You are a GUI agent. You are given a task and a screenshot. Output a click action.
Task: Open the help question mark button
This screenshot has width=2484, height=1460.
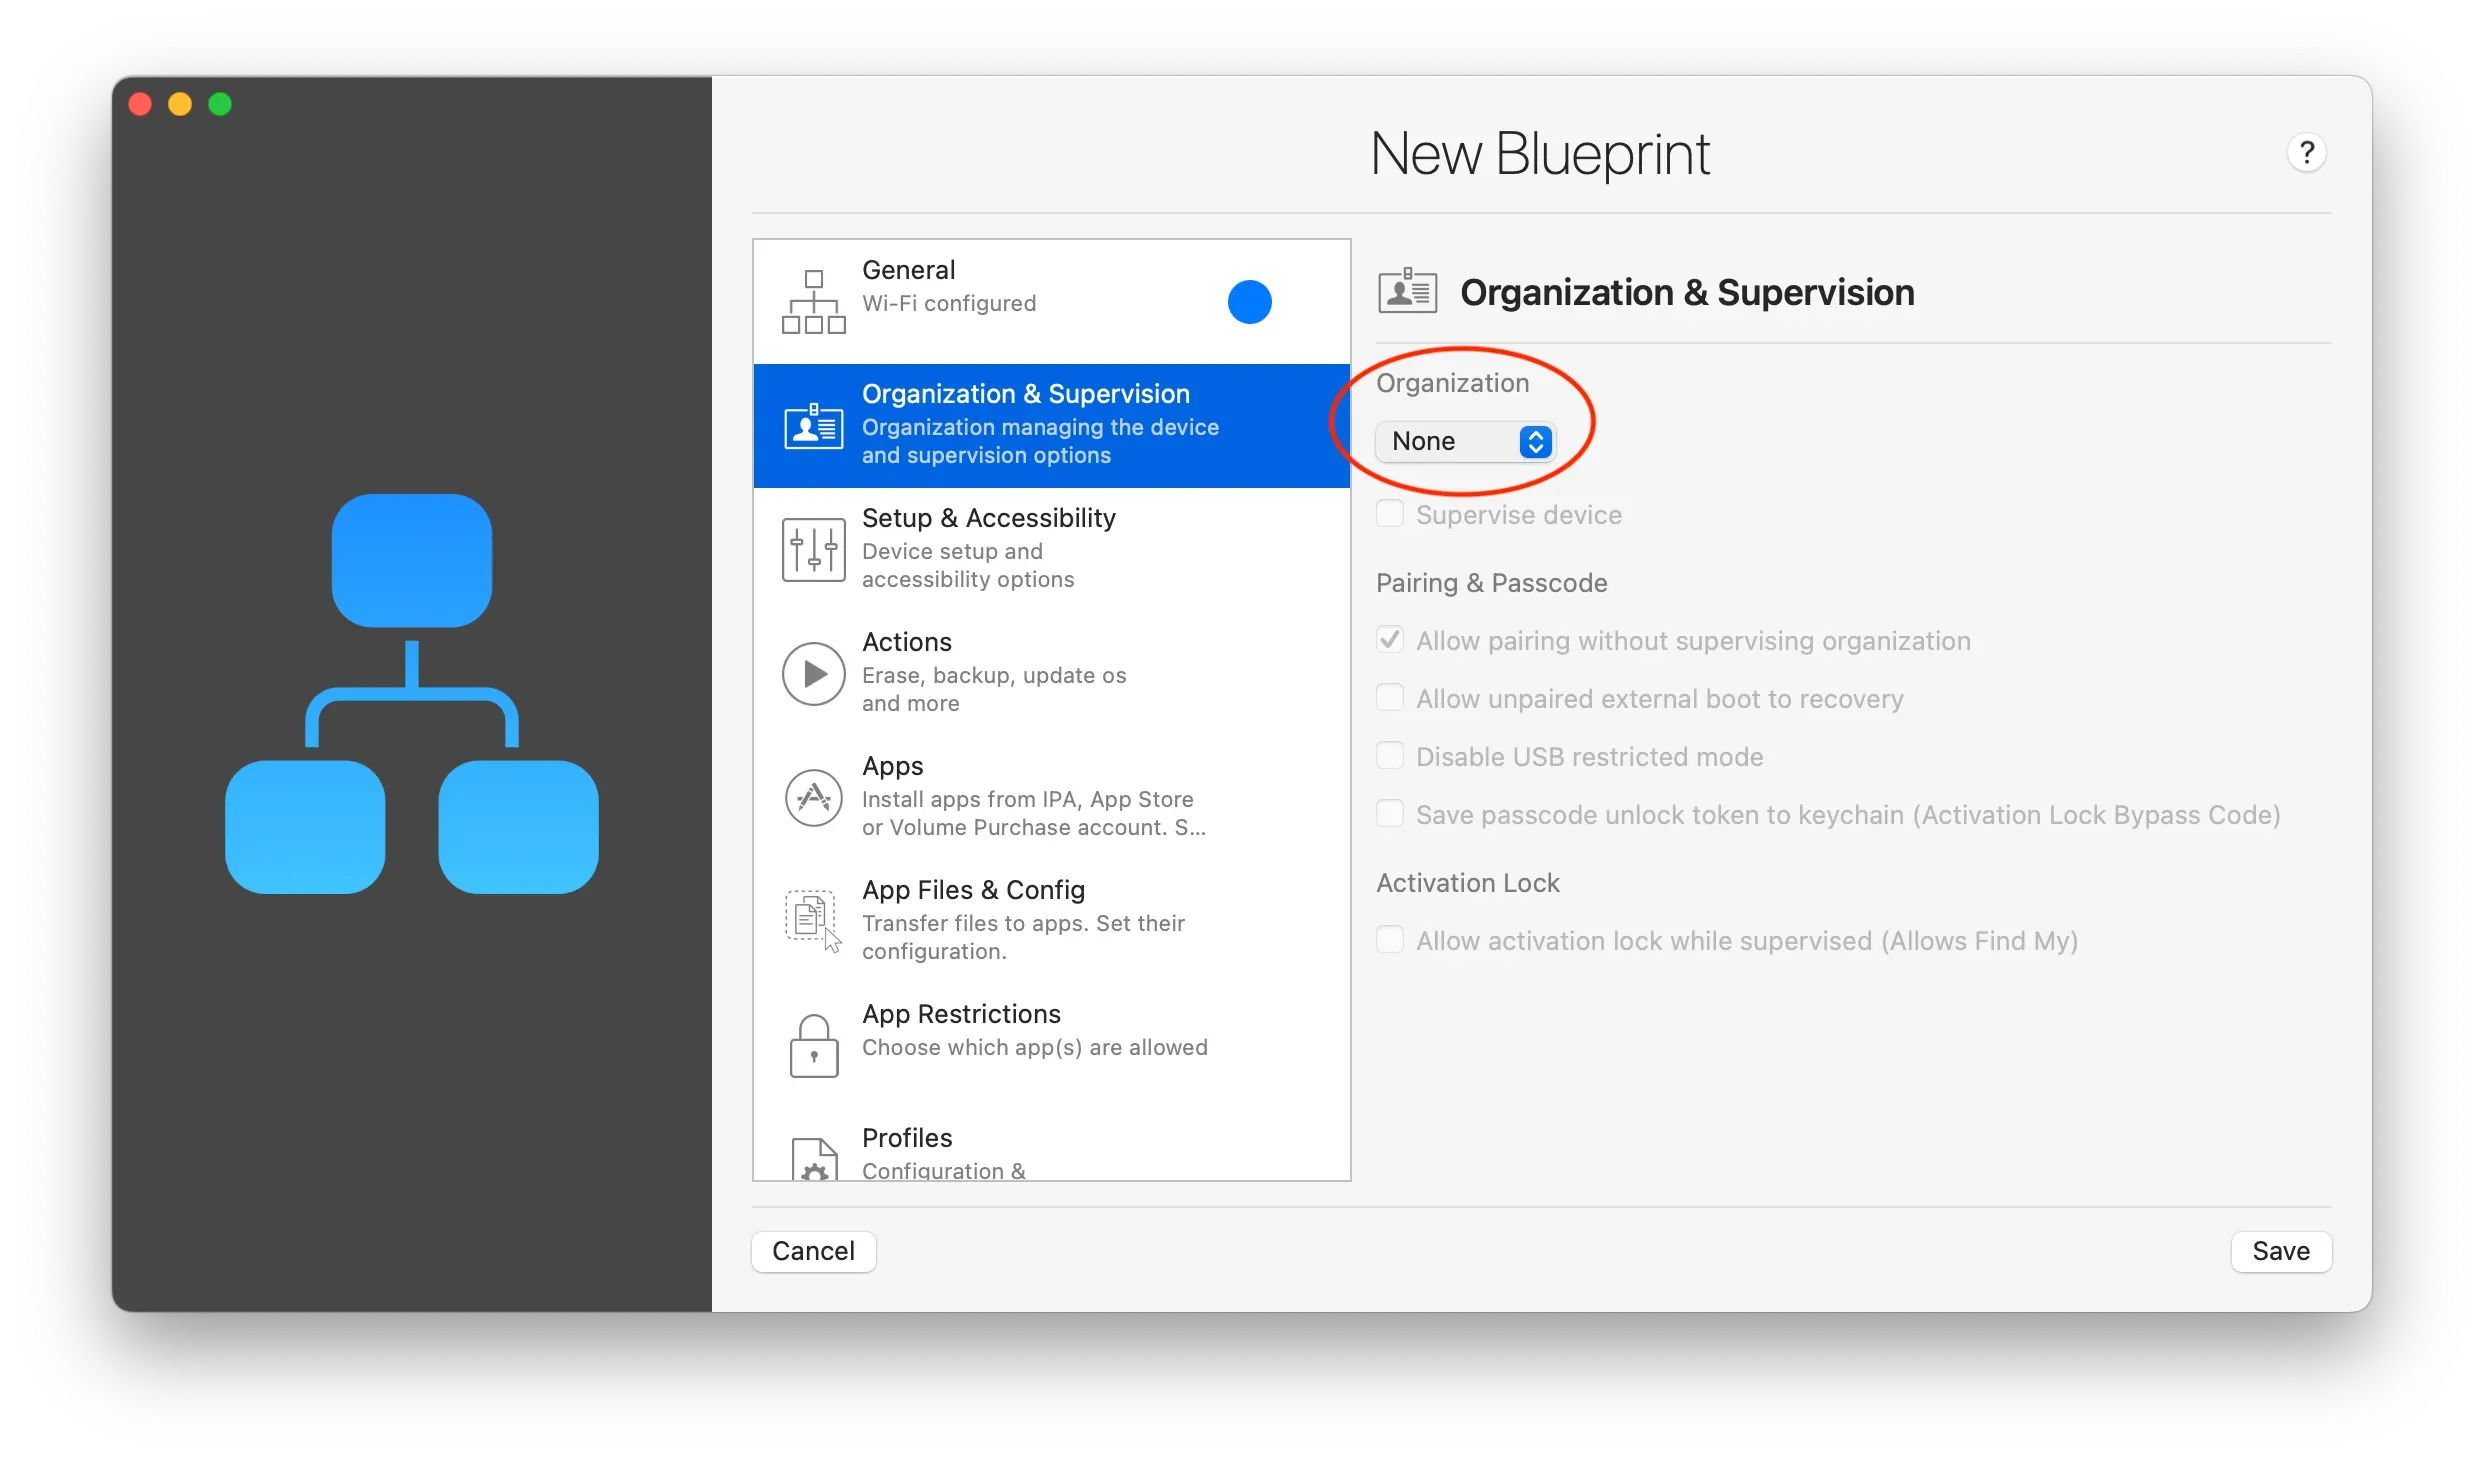point(2307,152)
